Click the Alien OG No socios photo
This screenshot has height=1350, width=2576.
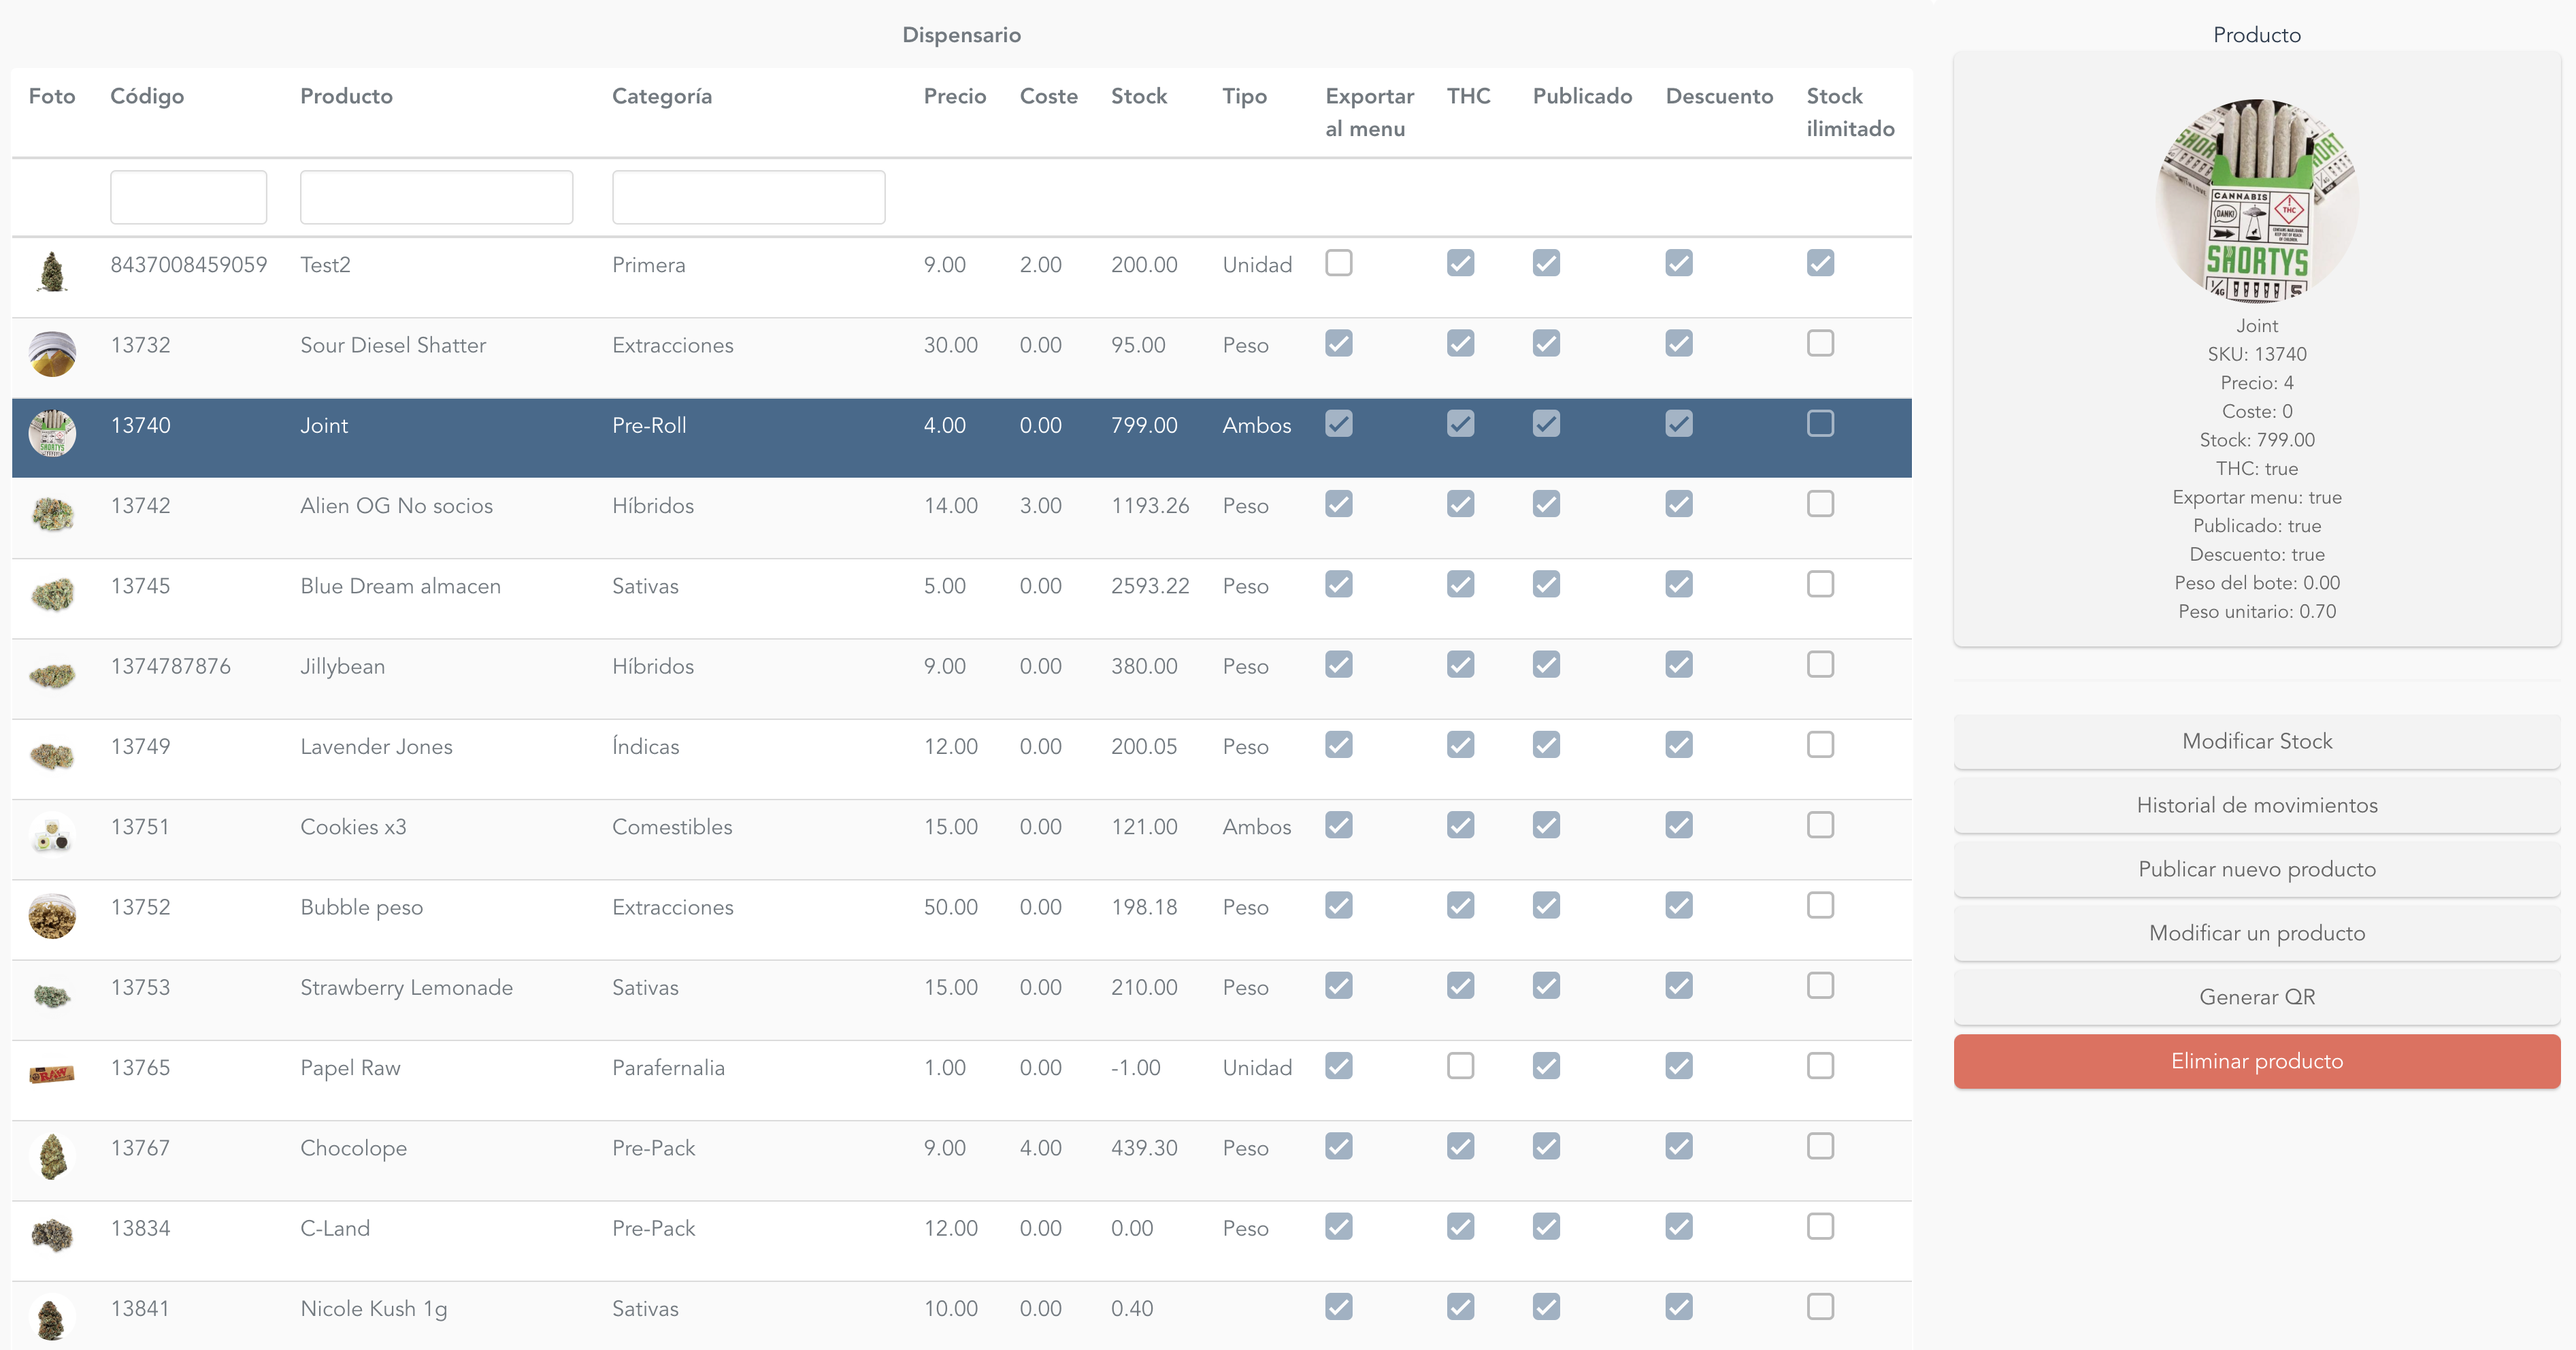52,514
